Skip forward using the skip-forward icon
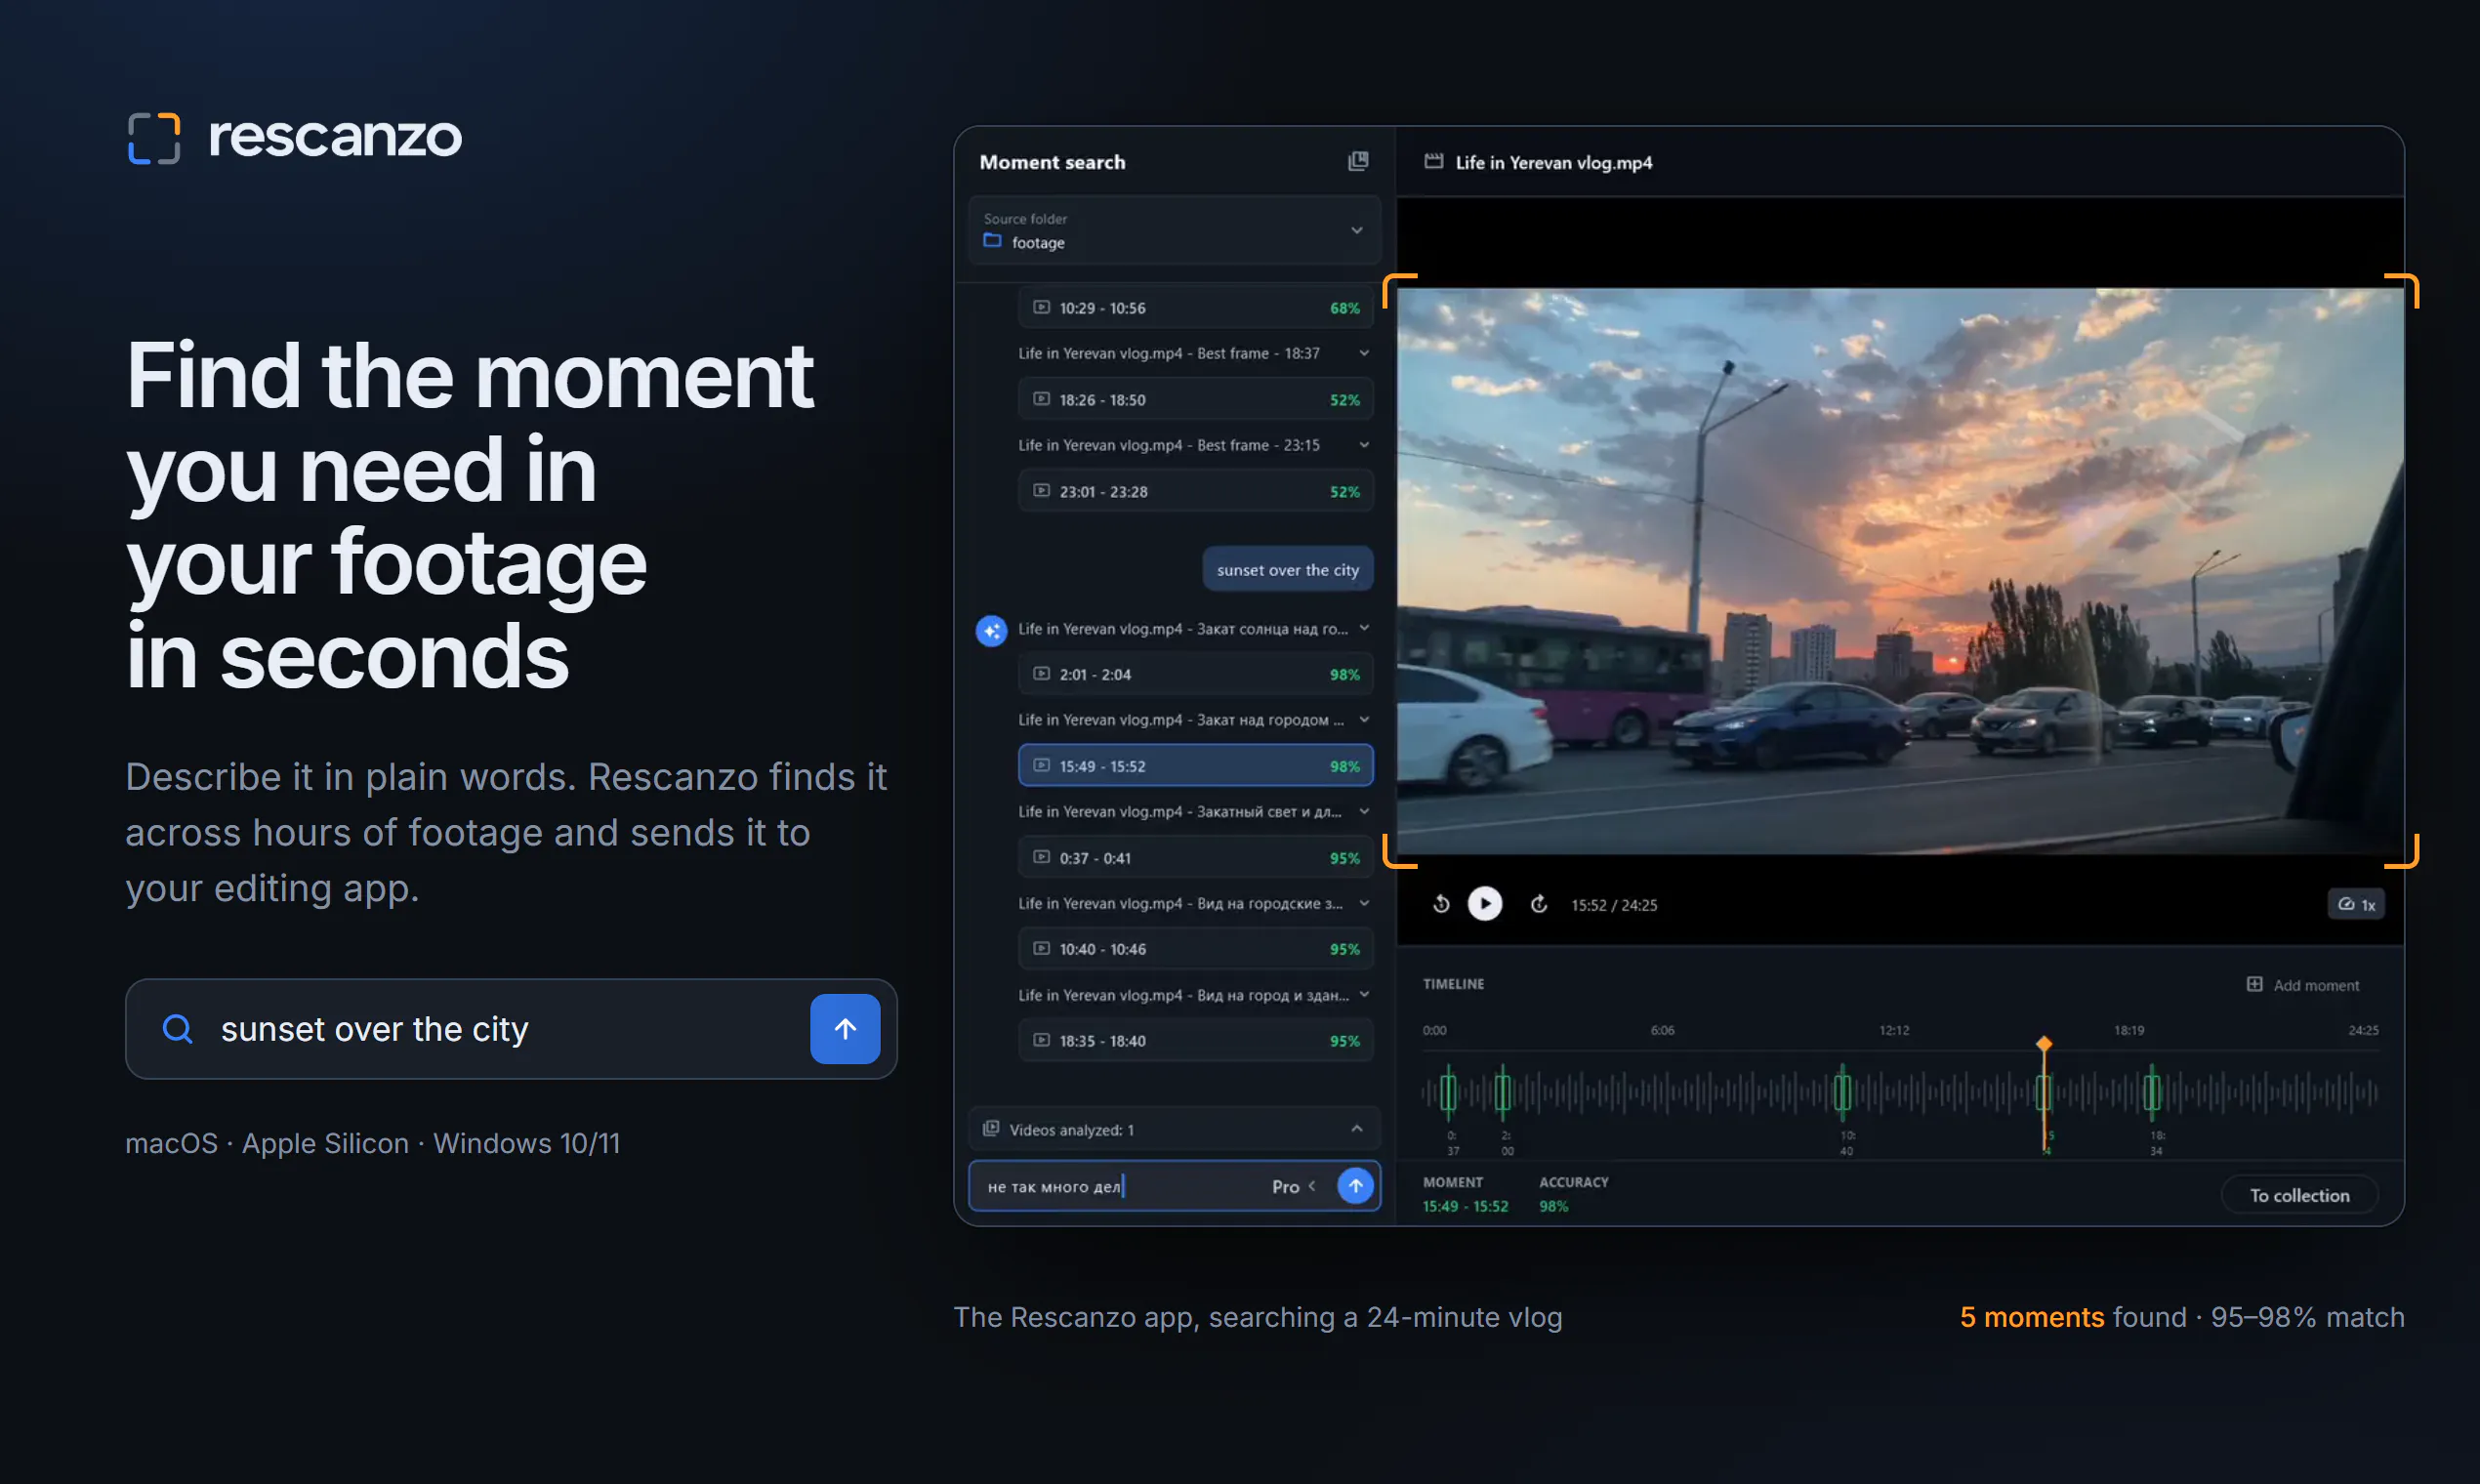This screenshot has width=2480, height=1484. 1539,904
